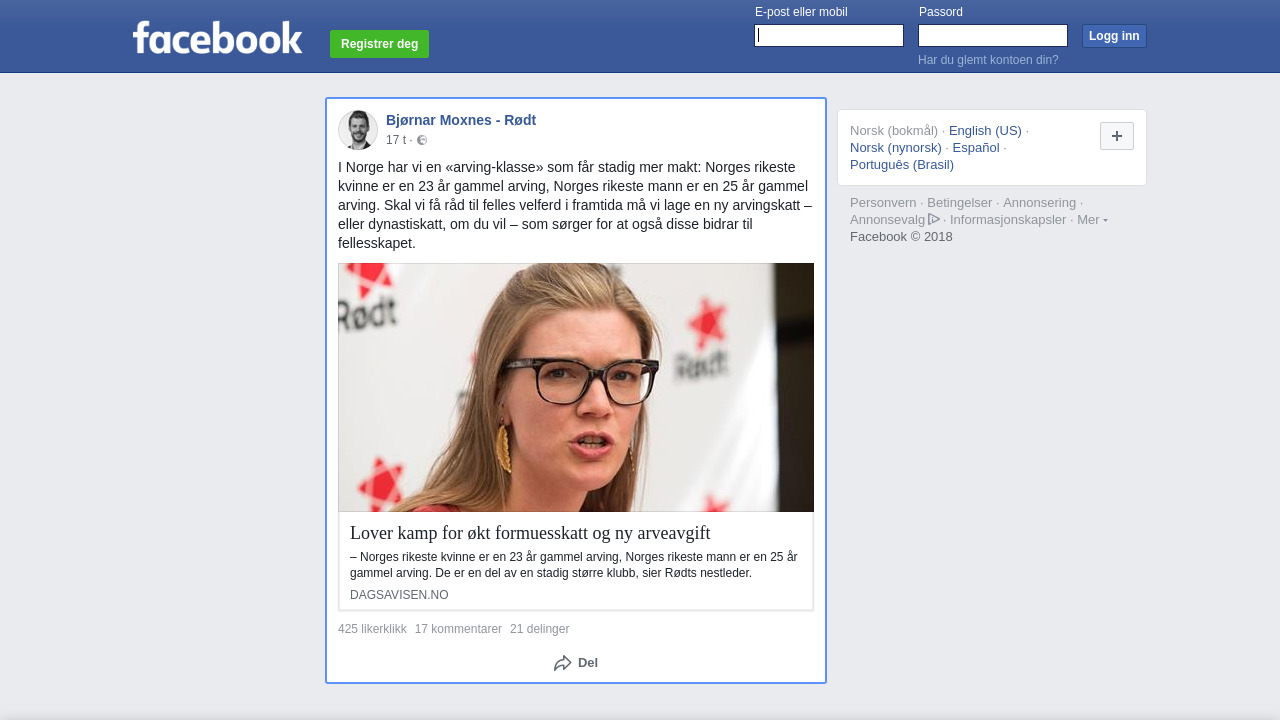Open Bjørnar Moxnes - Rødt page link
The image size is (1280, 720).
(x=461, y=120)
